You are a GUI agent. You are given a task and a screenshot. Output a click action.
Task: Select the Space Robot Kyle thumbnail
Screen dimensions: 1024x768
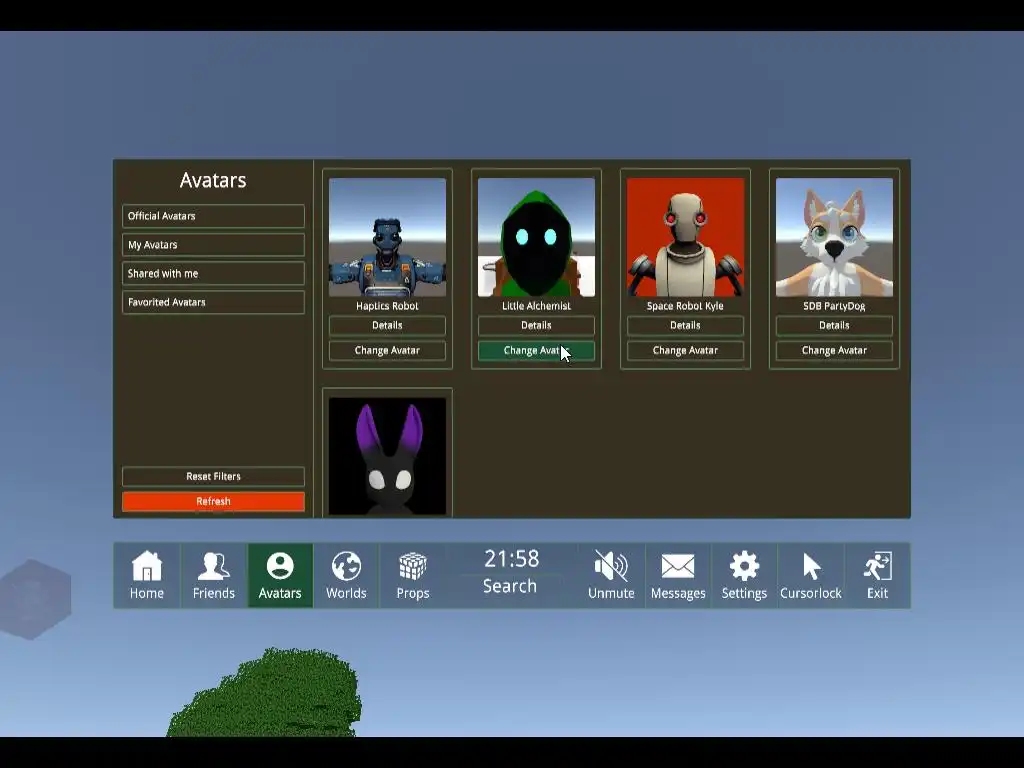tap(685, 237)
